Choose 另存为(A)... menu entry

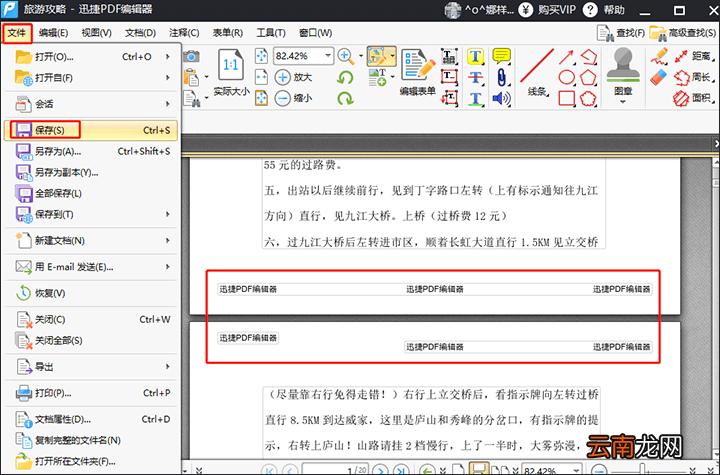pos(91,151)
